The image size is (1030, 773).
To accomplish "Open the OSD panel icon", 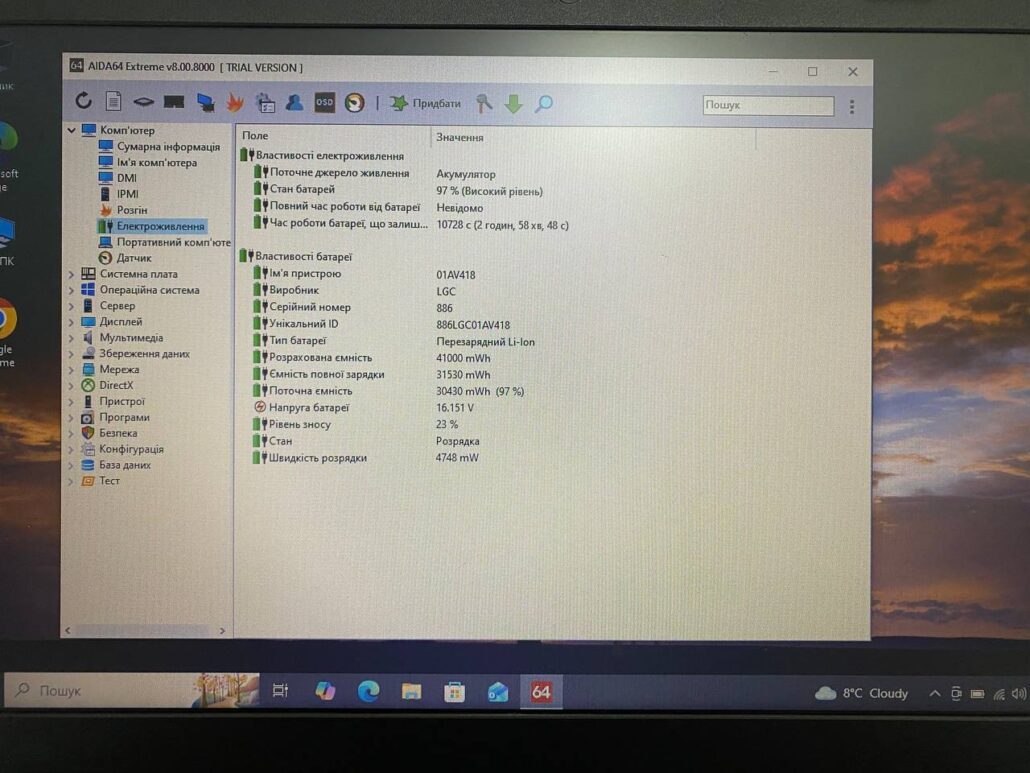I will (324, 102).
